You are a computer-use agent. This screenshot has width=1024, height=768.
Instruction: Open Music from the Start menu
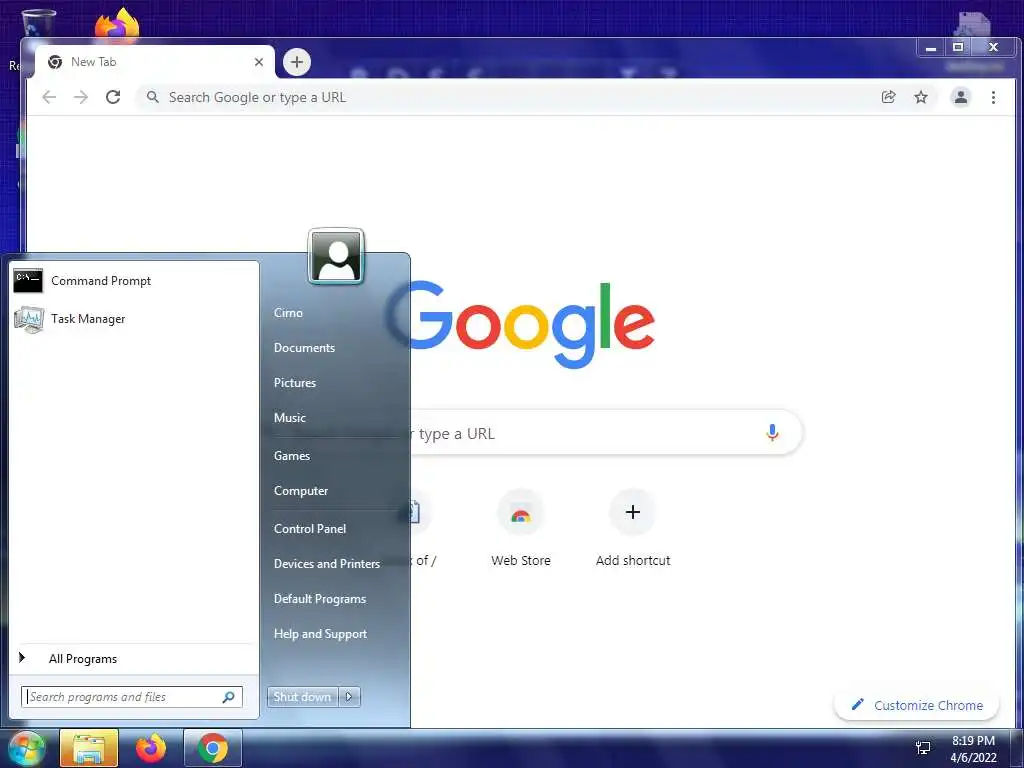pyautogui.click(x=289, y=418)
